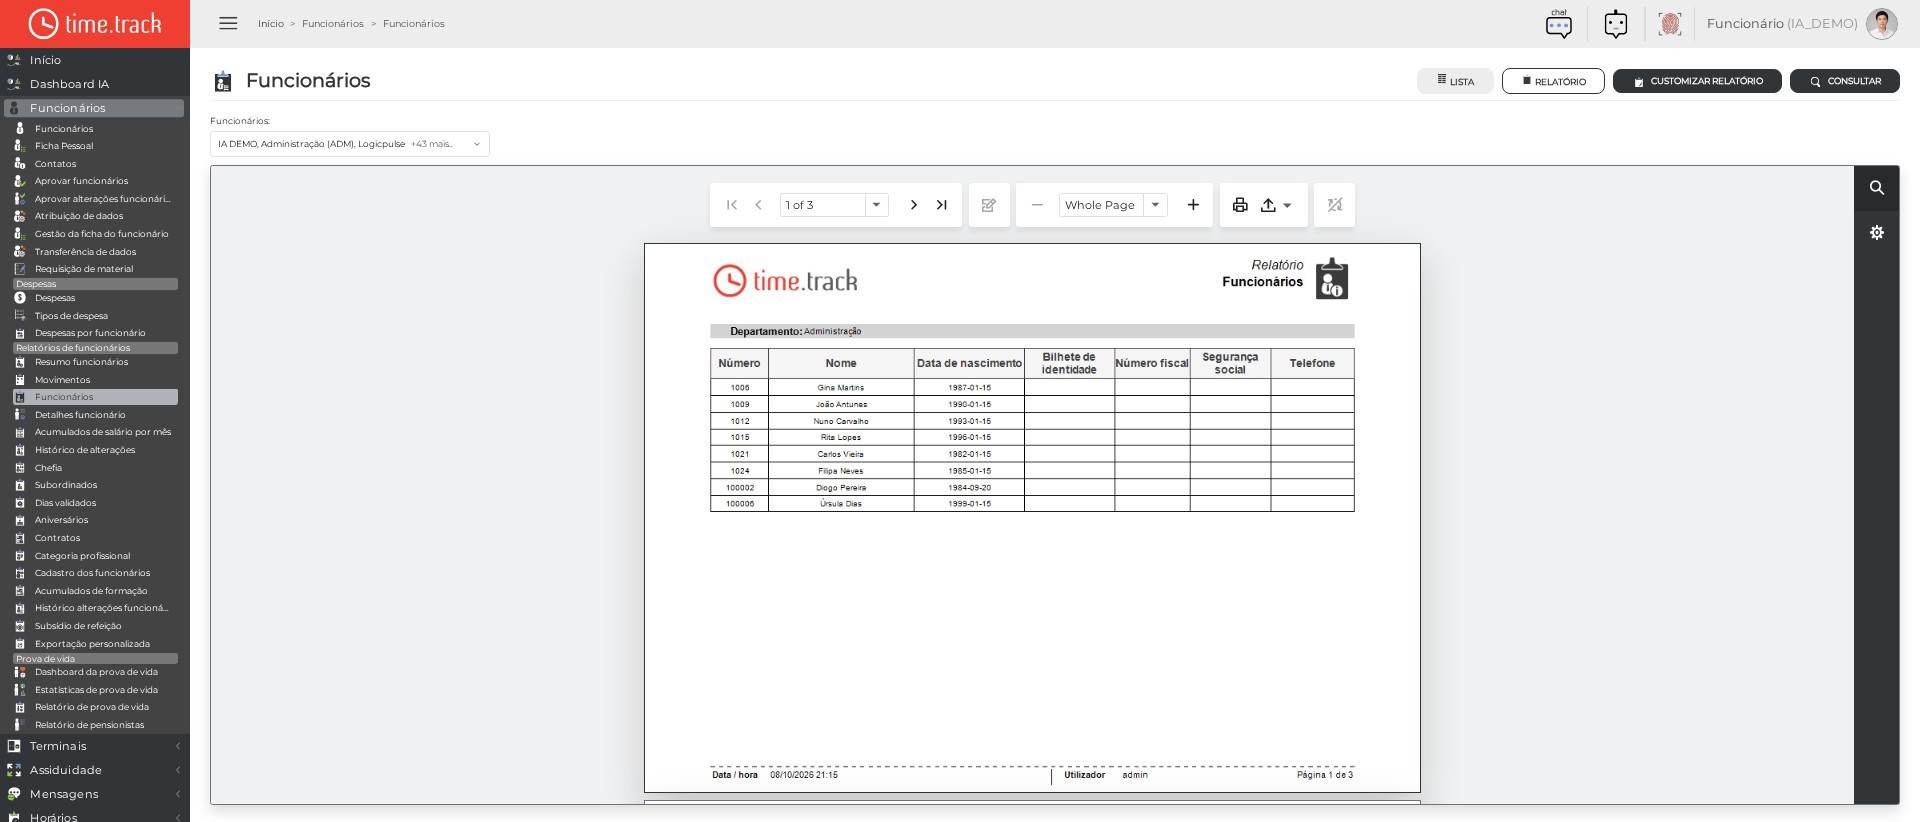Go to next report page
This screenshot has width=1920, height=822.
[913, 205]
